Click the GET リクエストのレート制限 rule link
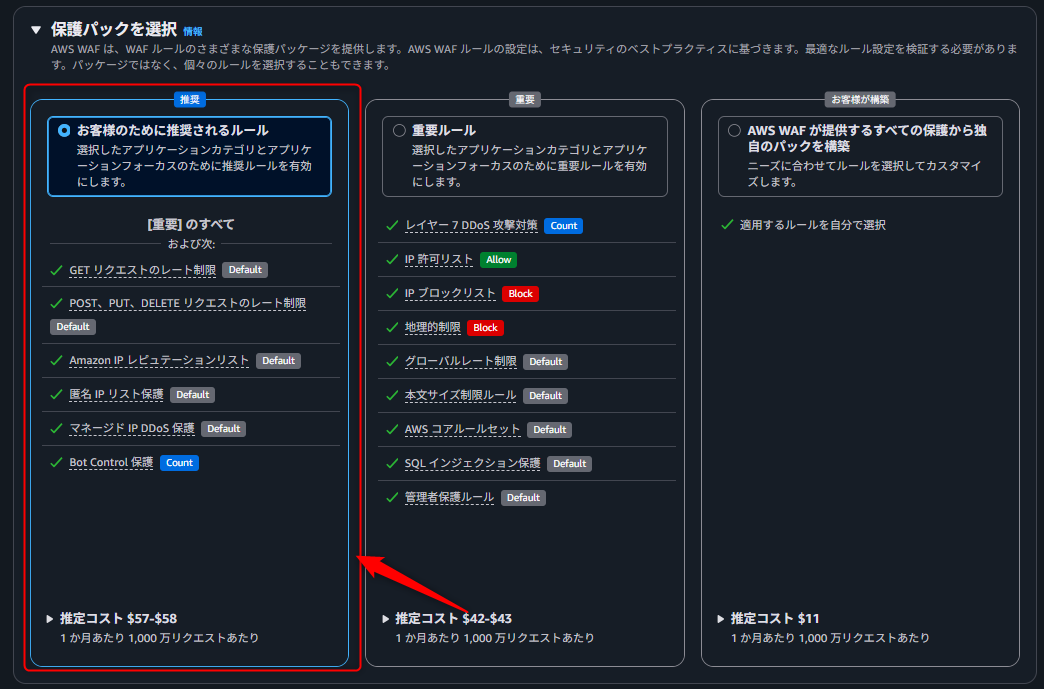This screenshot has width=1044, height=689. pyautogui.click(x=142, y=270)
